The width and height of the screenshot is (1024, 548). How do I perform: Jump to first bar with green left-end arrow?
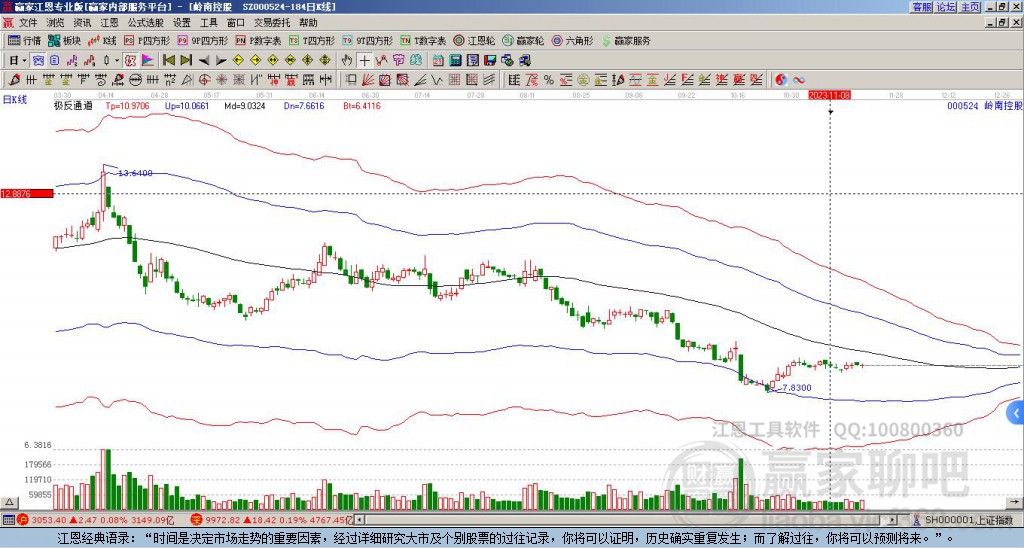168,60
